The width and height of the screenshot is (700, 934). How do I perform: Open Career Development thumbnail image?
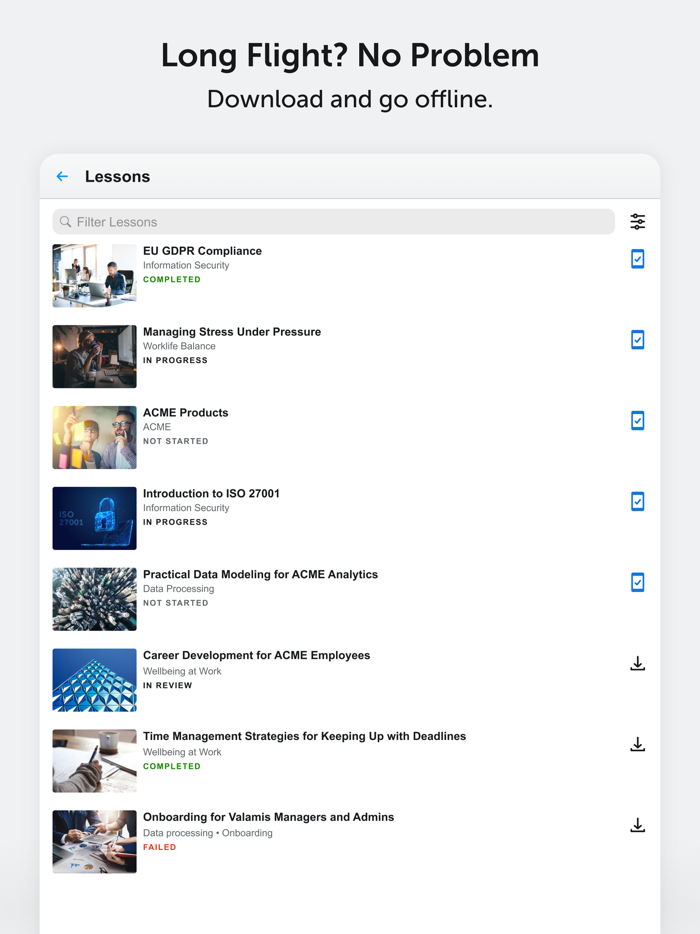pos(94,680)
